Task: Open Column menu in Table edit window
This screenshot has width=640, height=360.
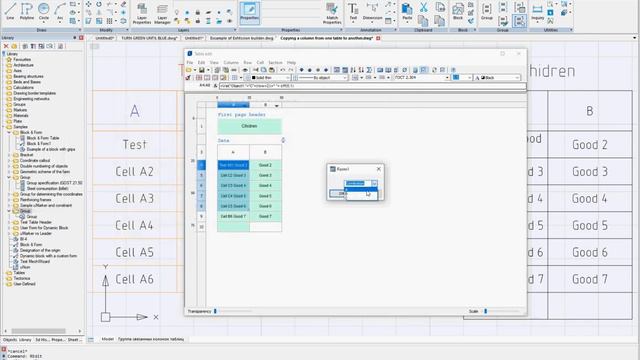Action: coord(231,62)
